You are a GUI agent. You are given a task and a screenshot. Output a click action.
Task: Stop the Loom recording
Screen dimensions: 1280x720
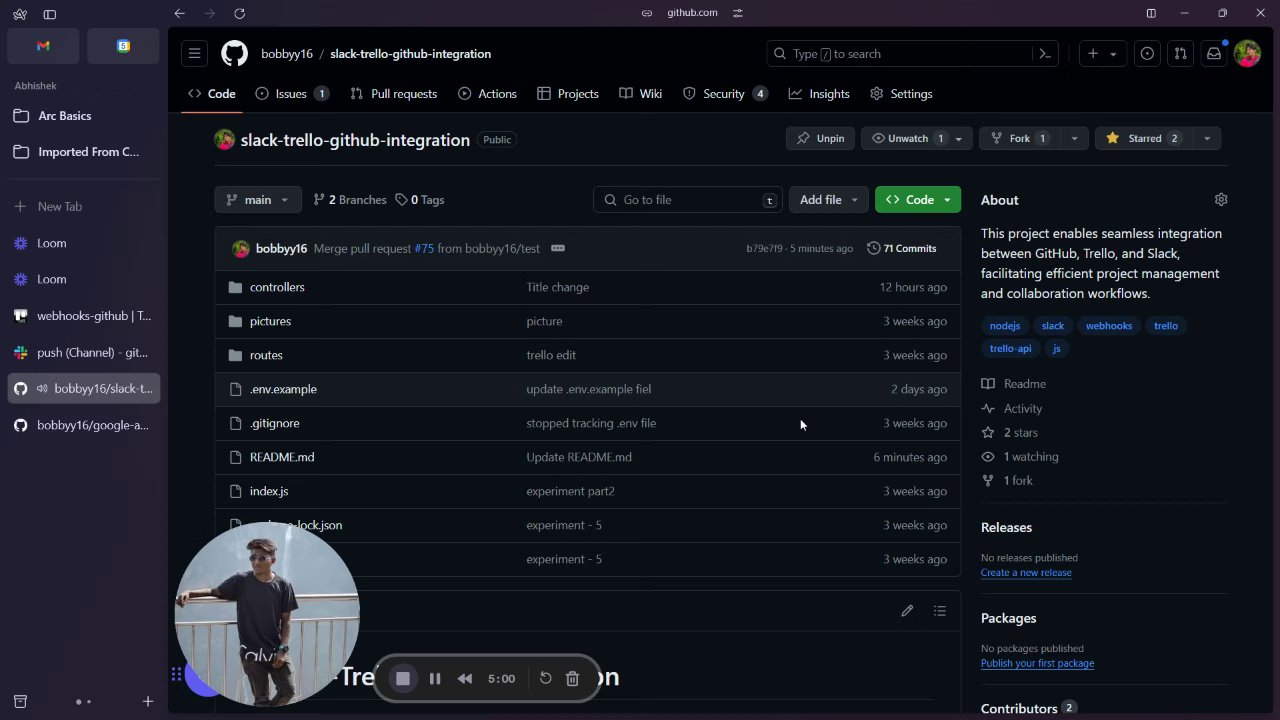[x=403, y=679]
